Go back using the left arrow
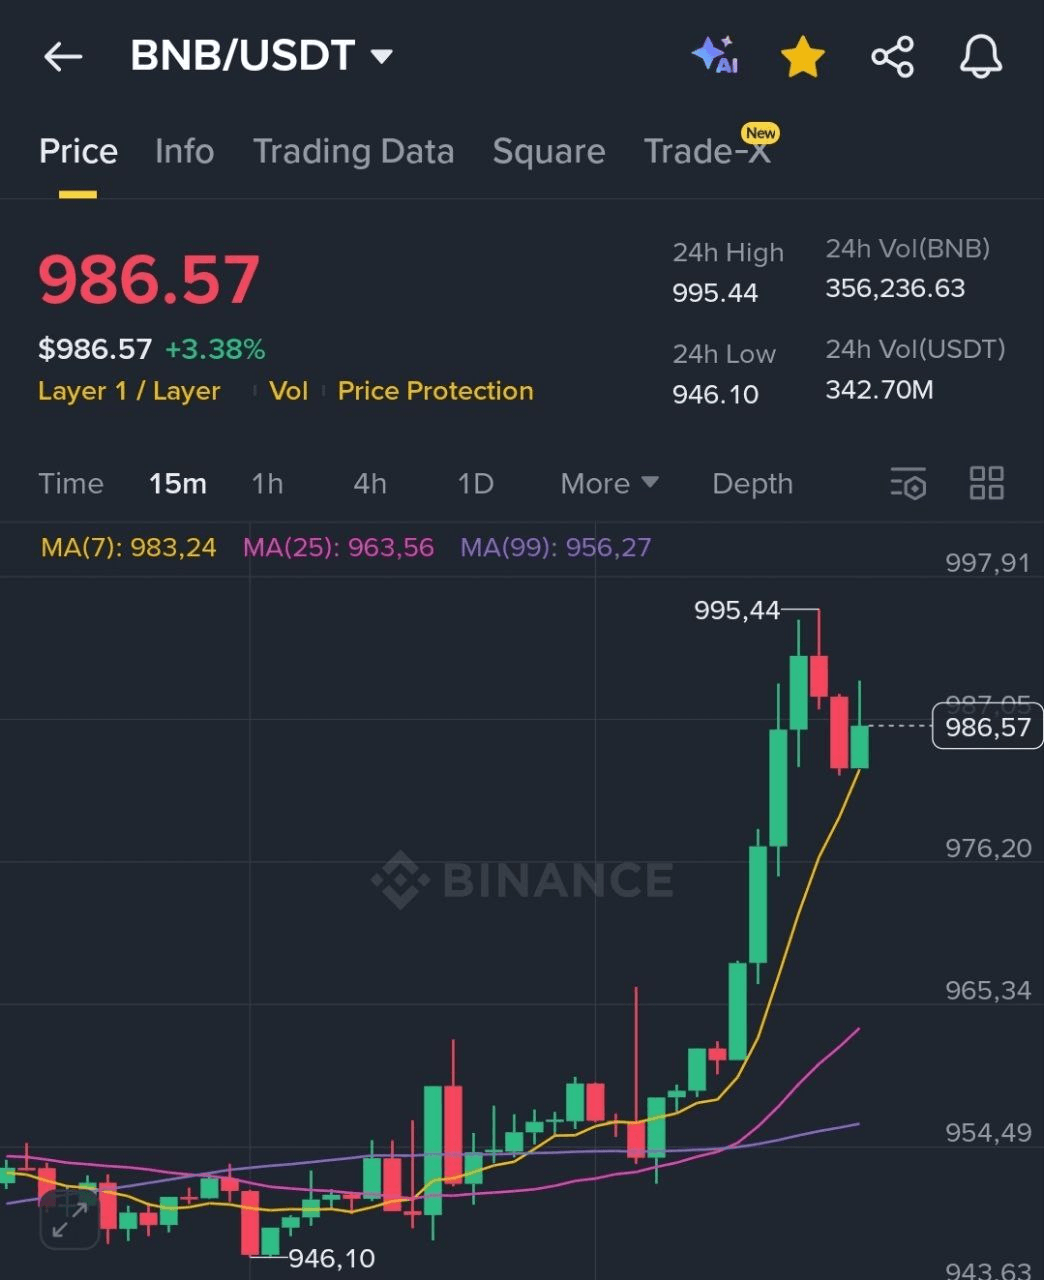The width and height of the screenshot is (1044, 1280). 63,57
